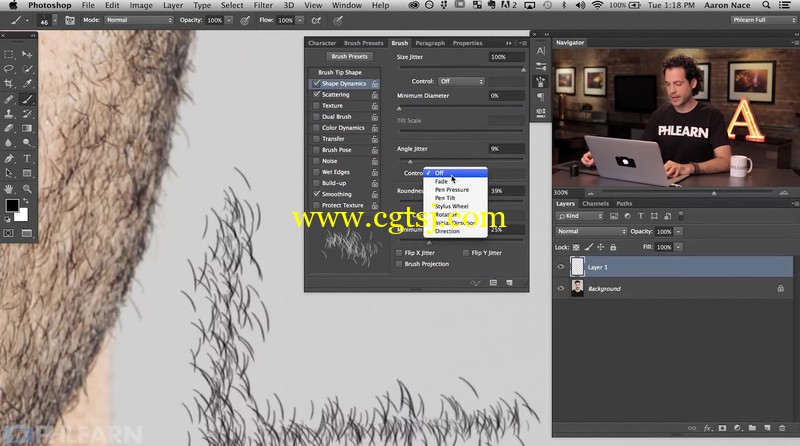Screen dimensions: 800x446
Task: Create a new layer group
Action: pos(752,428)
